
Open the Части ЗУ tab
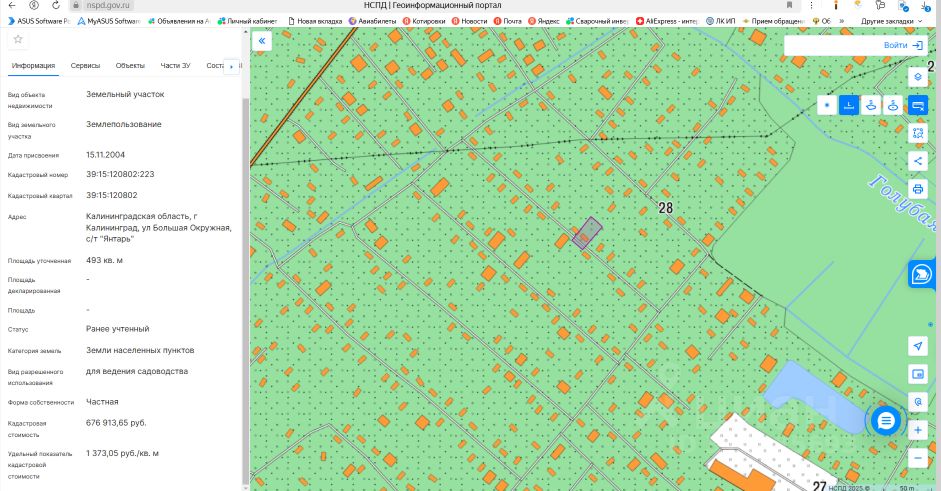175,65
